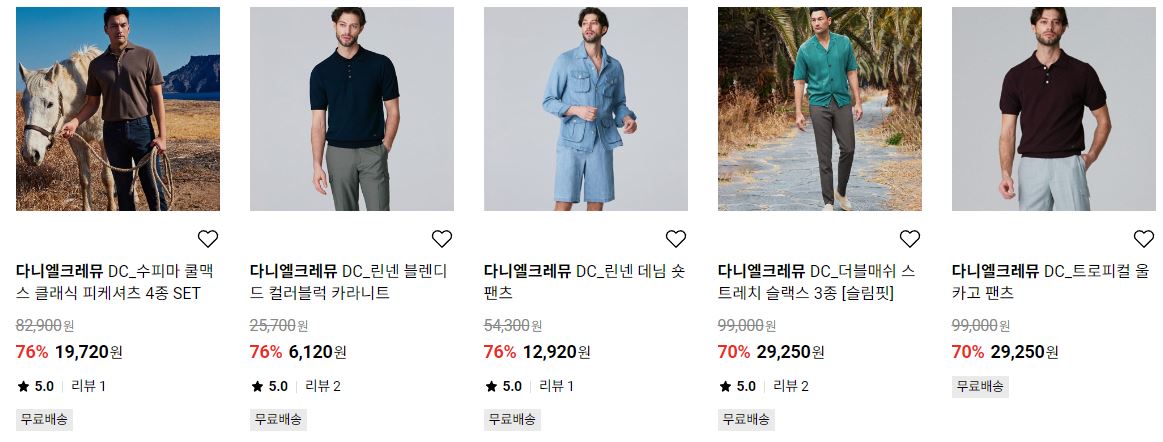Open the 린넨 데님 숏팬츠 title link
The image size is (1163, 442).
coord(584,282)
